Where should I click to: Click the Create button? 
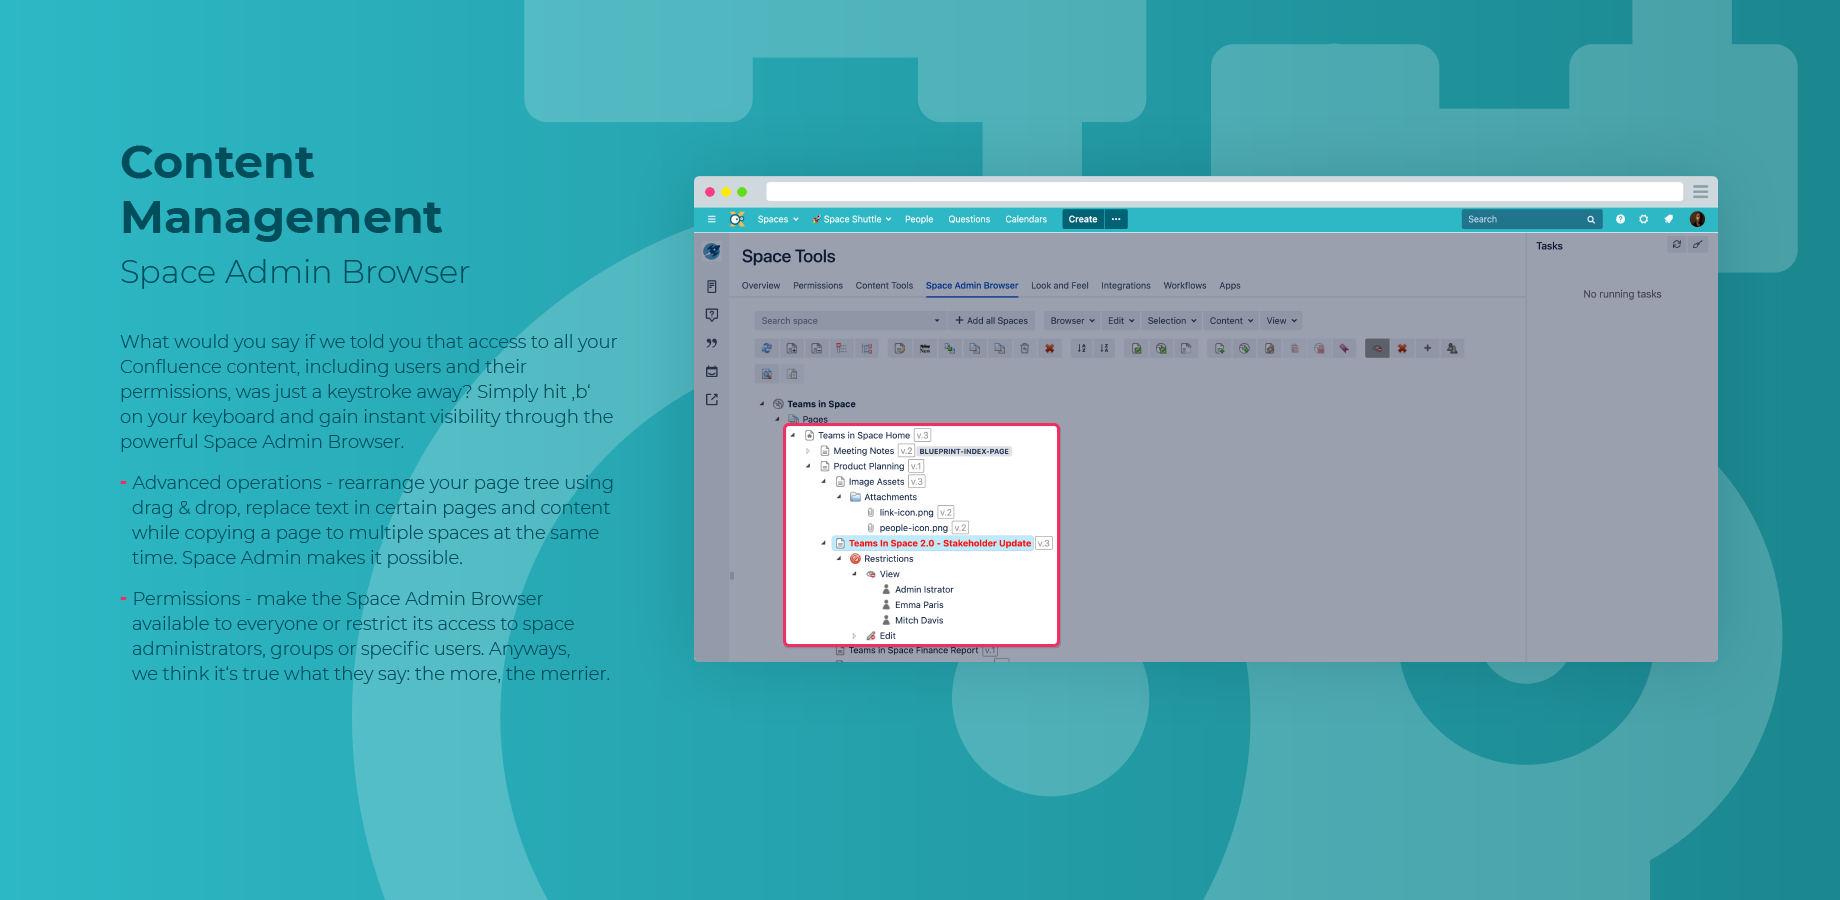(1083, 219)
